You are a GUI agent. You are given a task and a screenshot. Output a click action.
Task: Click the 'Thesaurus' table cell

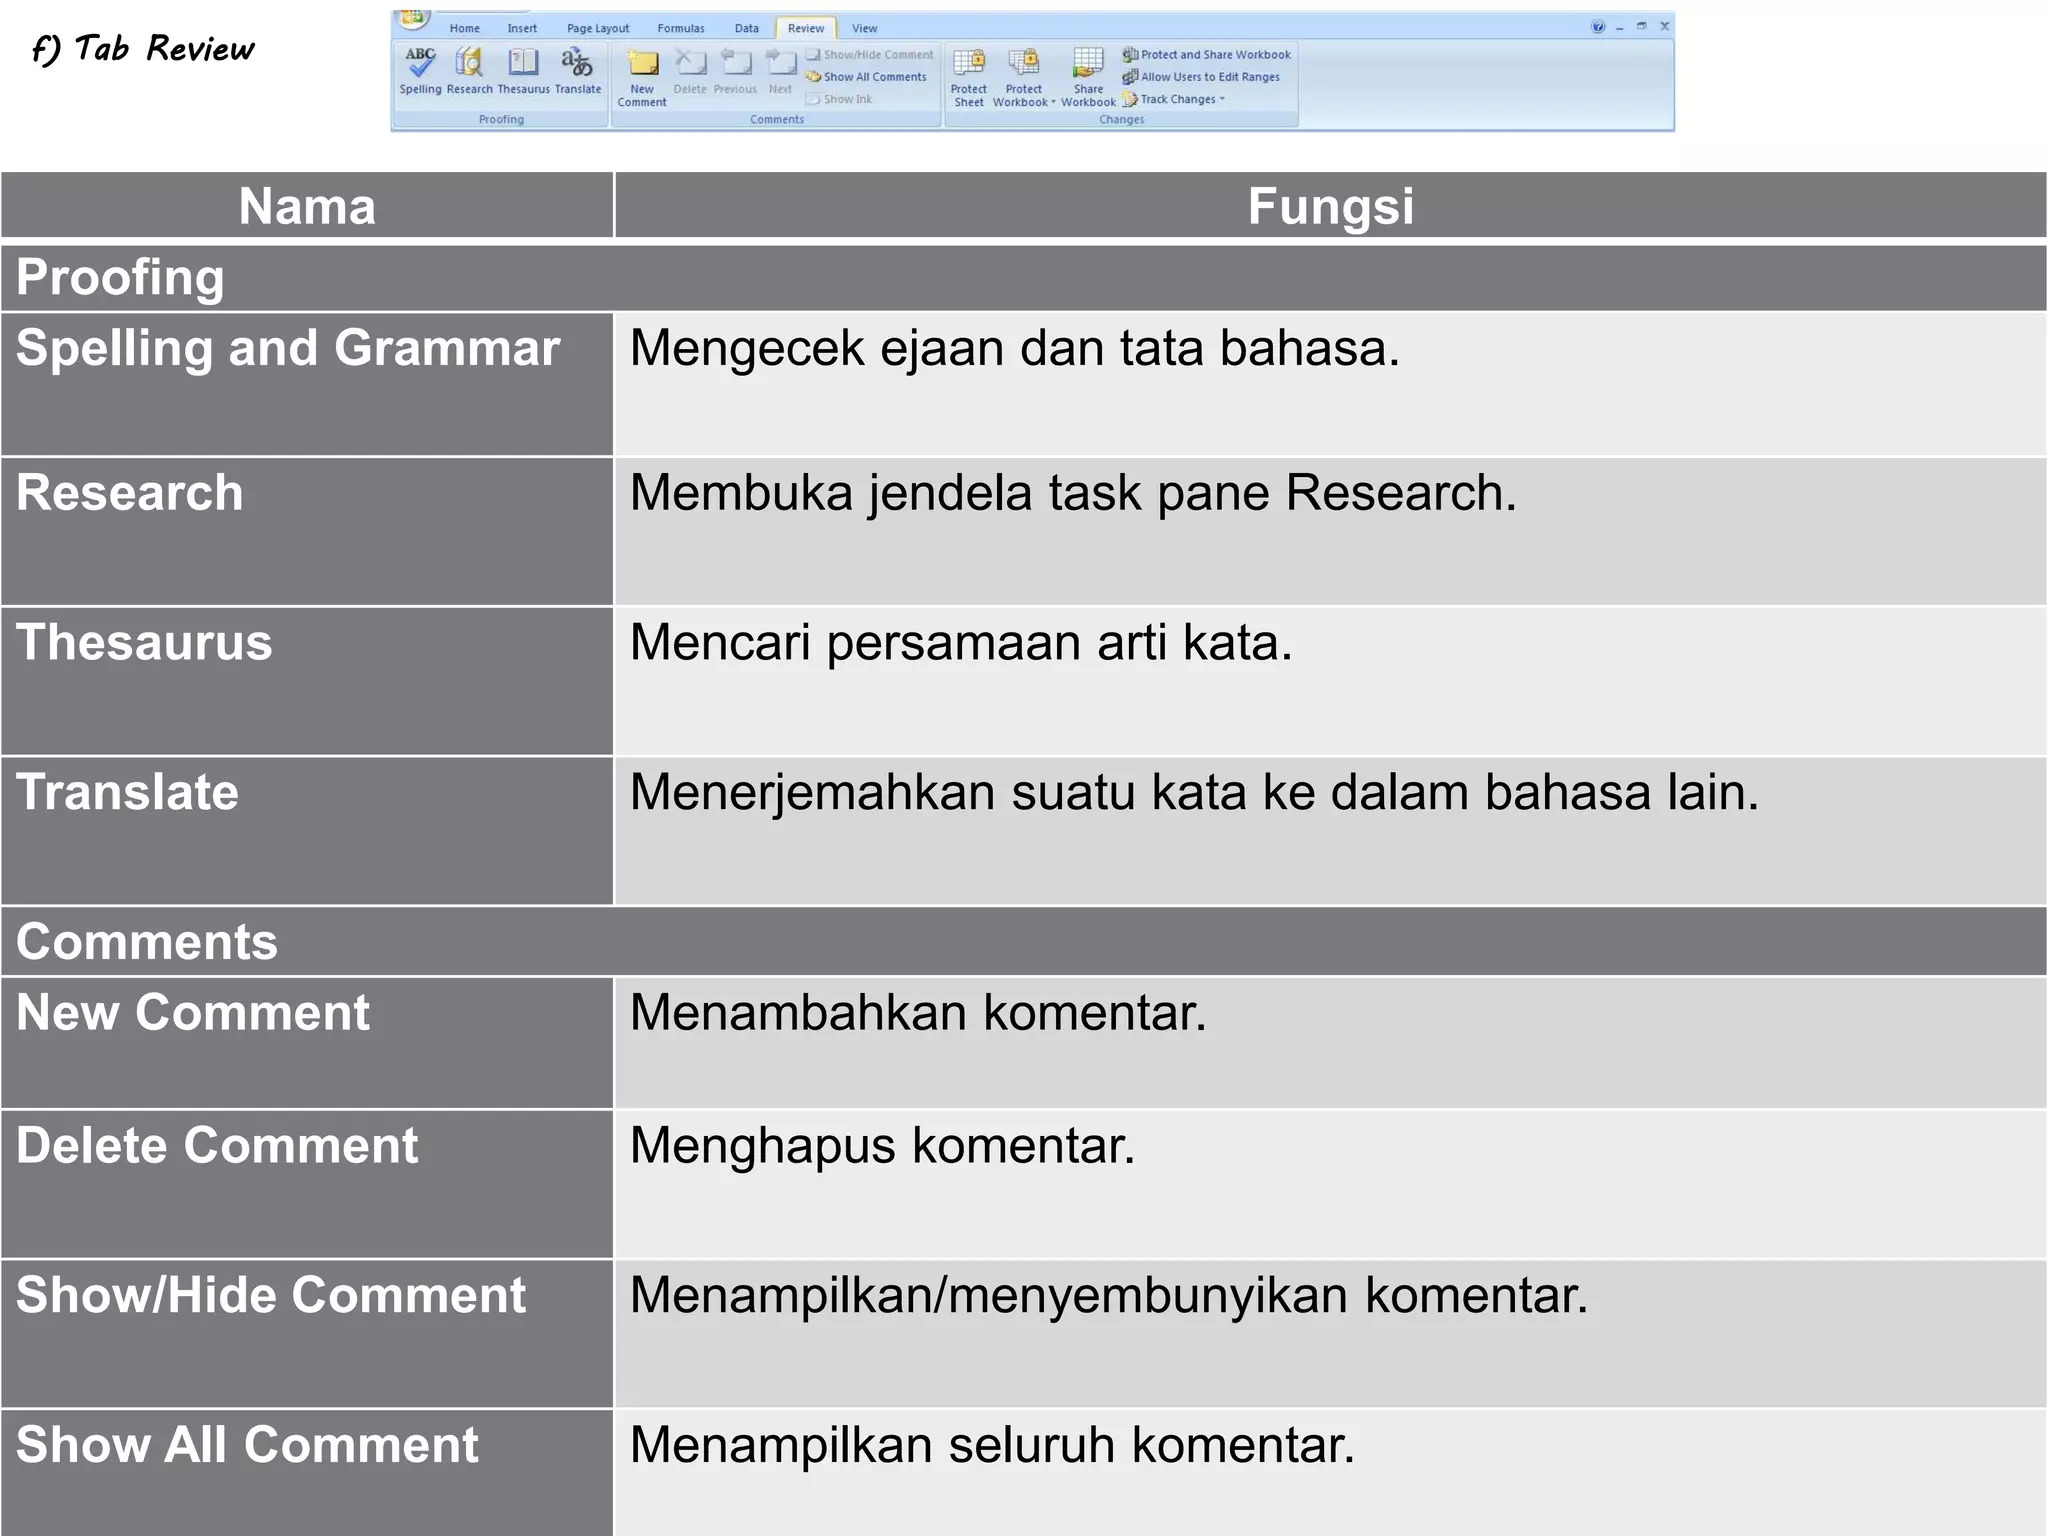[307, 681]
